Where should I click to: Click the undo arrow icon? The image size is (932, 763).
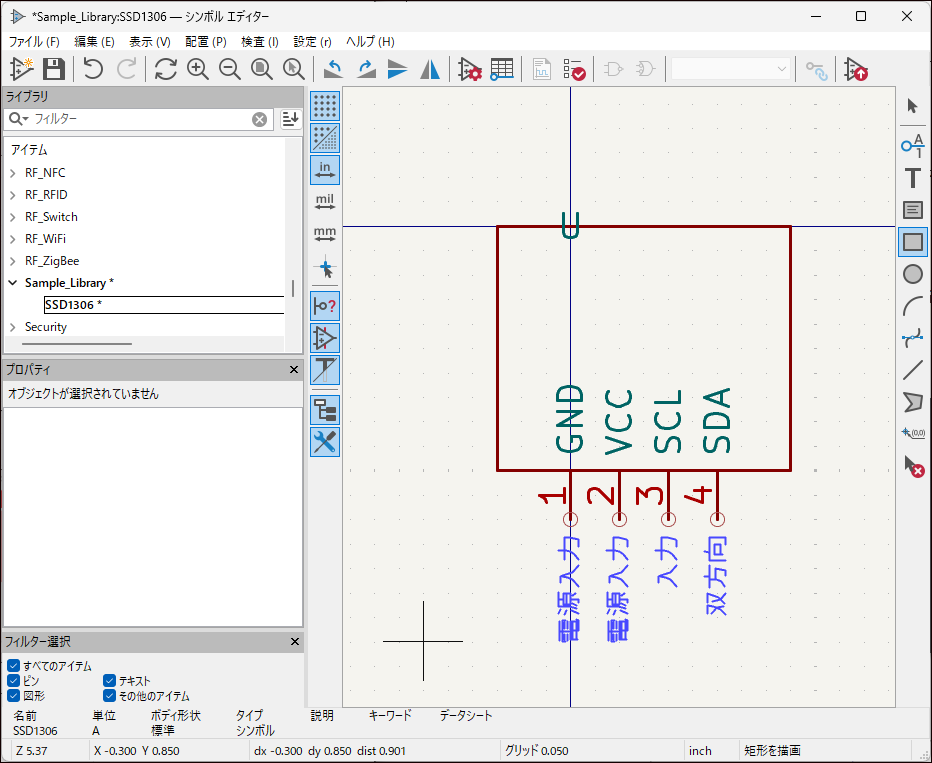tap(93, 69)
